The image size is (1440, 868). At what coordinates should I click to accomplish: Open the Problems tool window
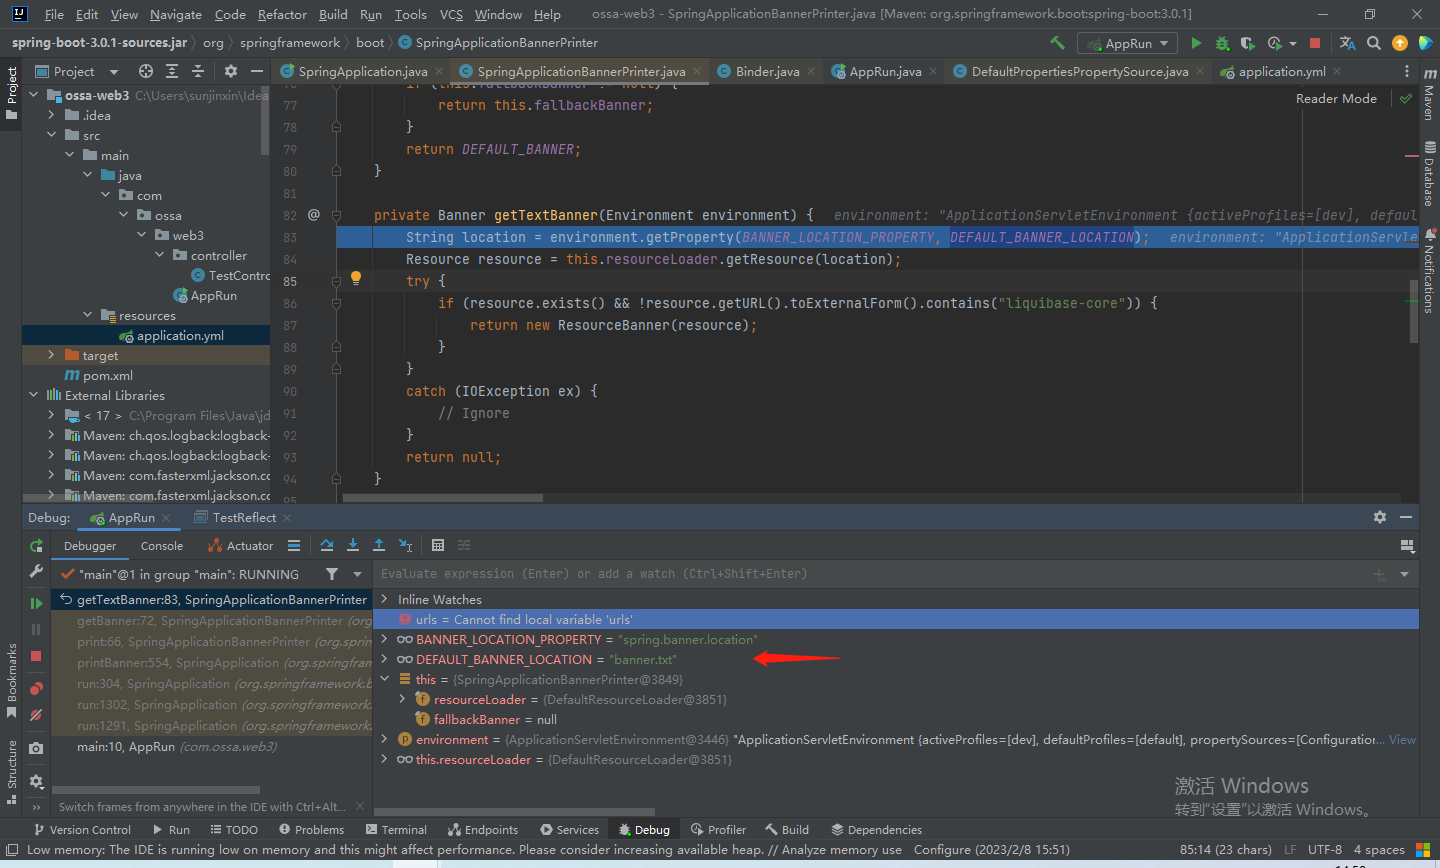pos(311,830)
